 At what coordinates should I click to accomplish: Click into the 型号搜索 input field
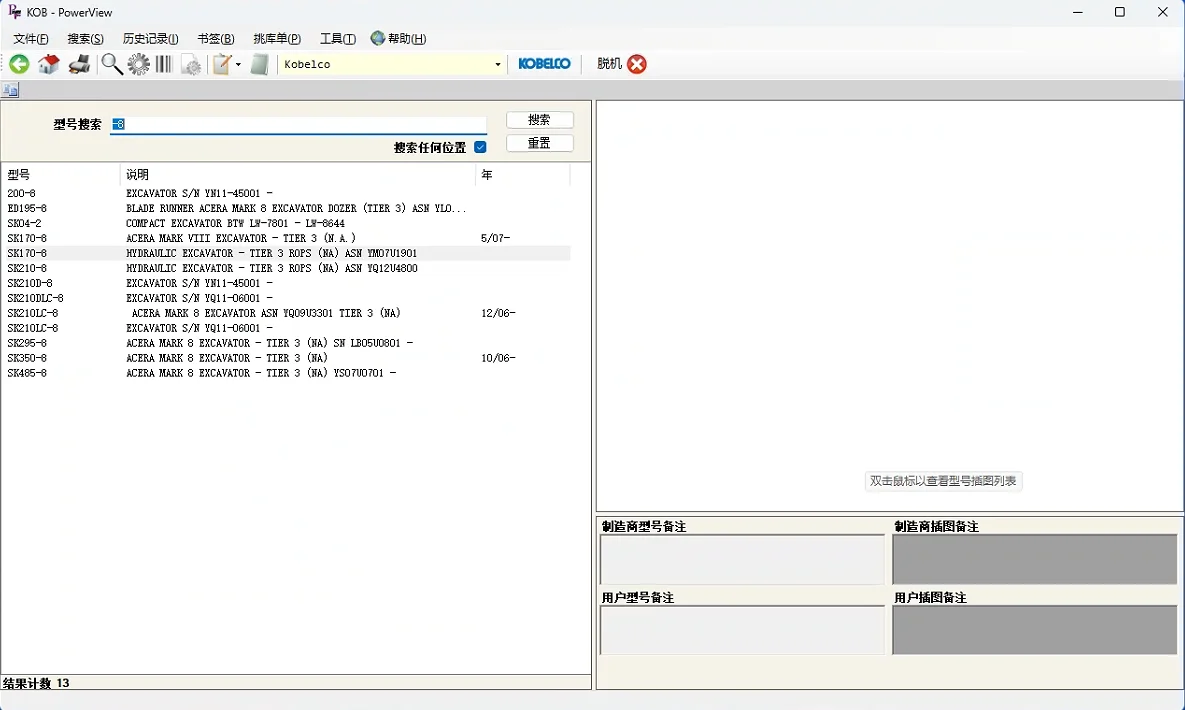299,124
